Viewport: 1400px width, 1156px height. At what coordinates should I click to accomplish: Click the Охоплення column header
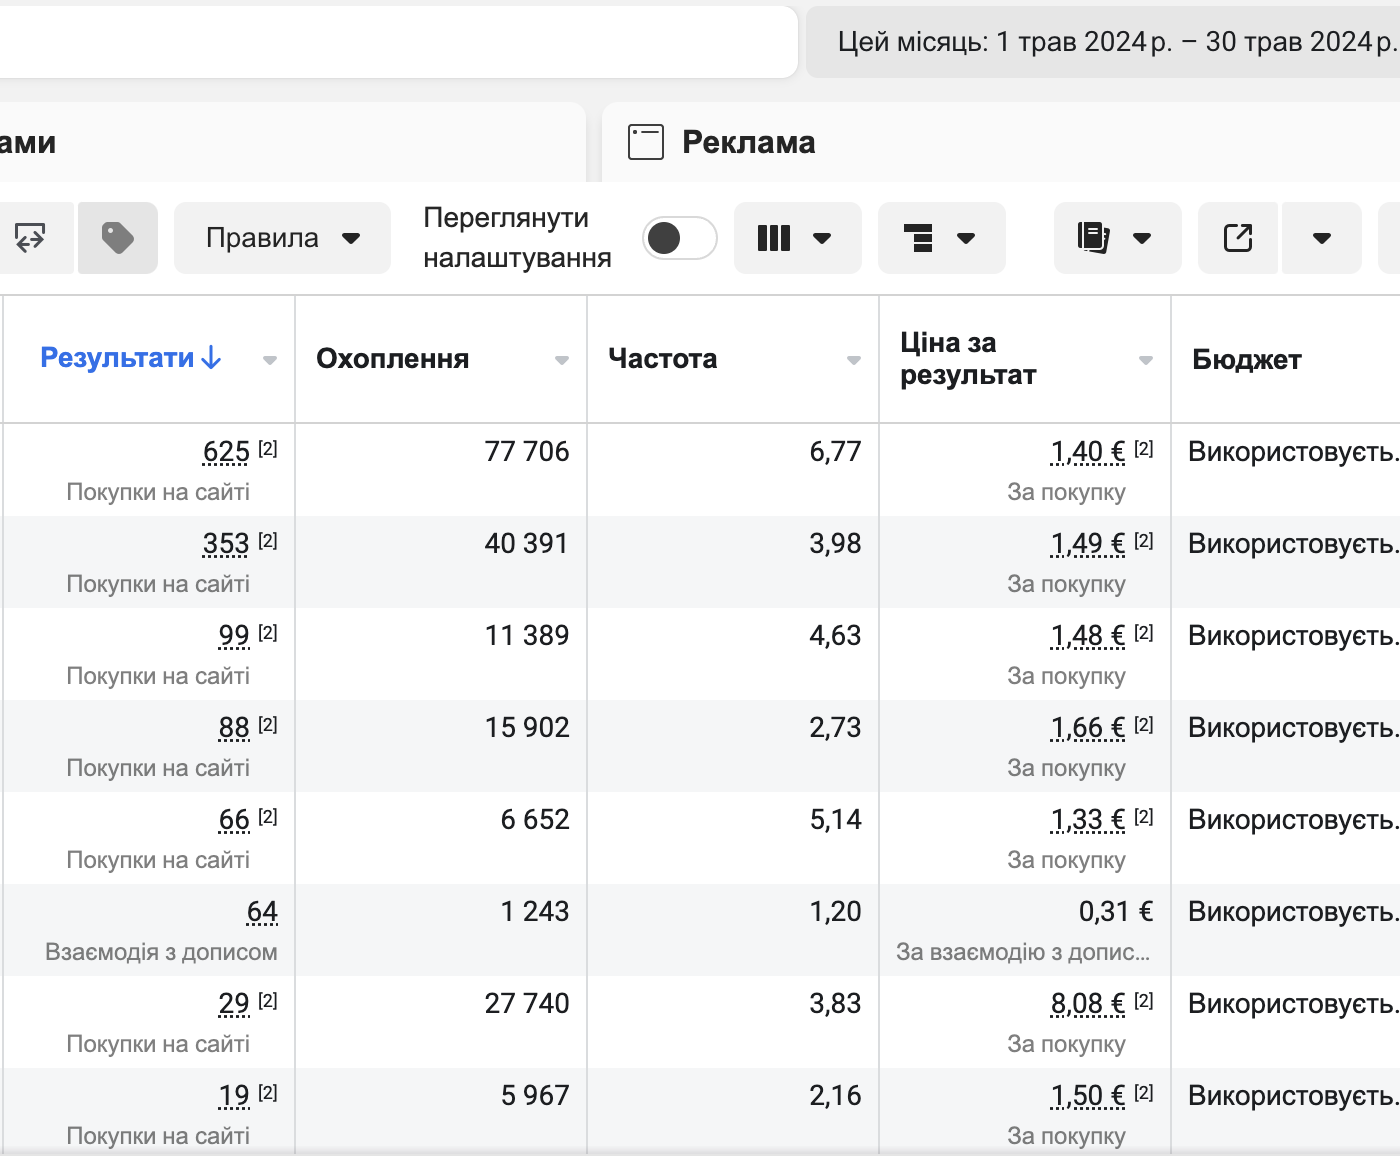click(x=392, y=359)
